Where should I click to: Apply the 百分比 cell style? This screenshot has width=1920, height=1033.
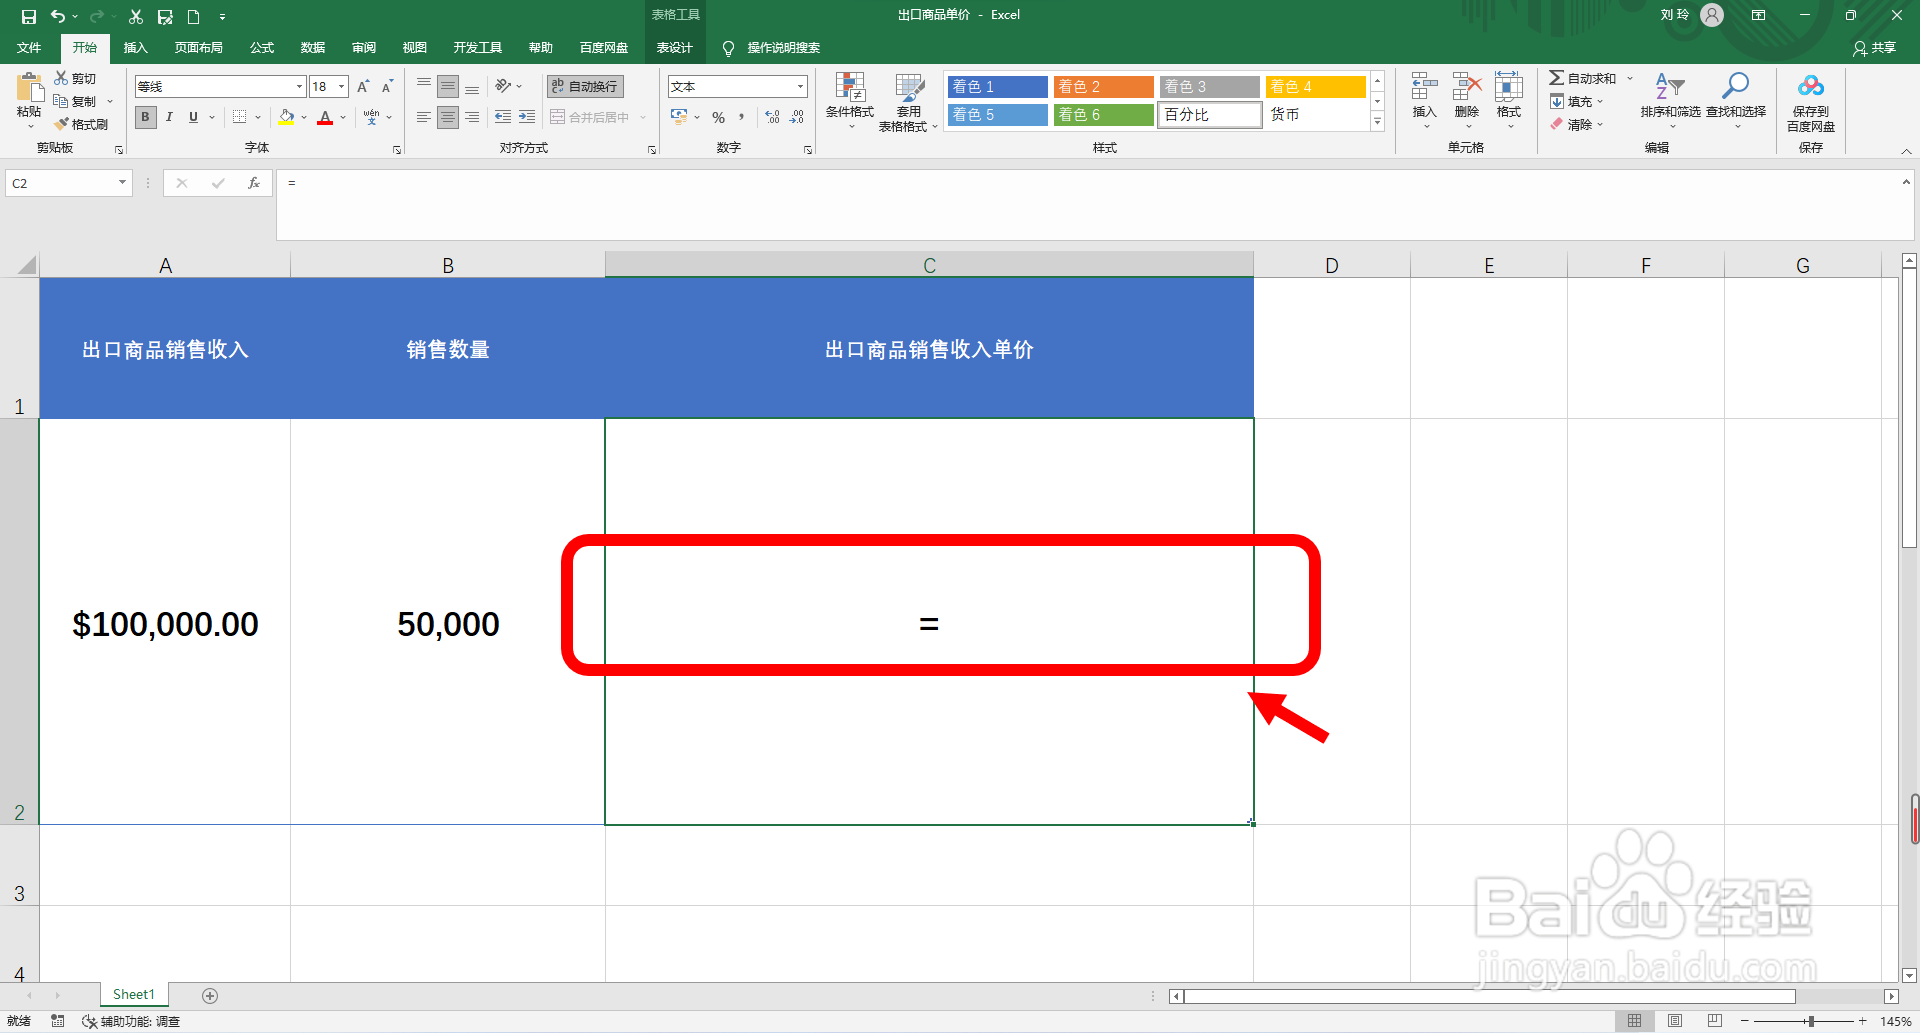pos(1209,115)
